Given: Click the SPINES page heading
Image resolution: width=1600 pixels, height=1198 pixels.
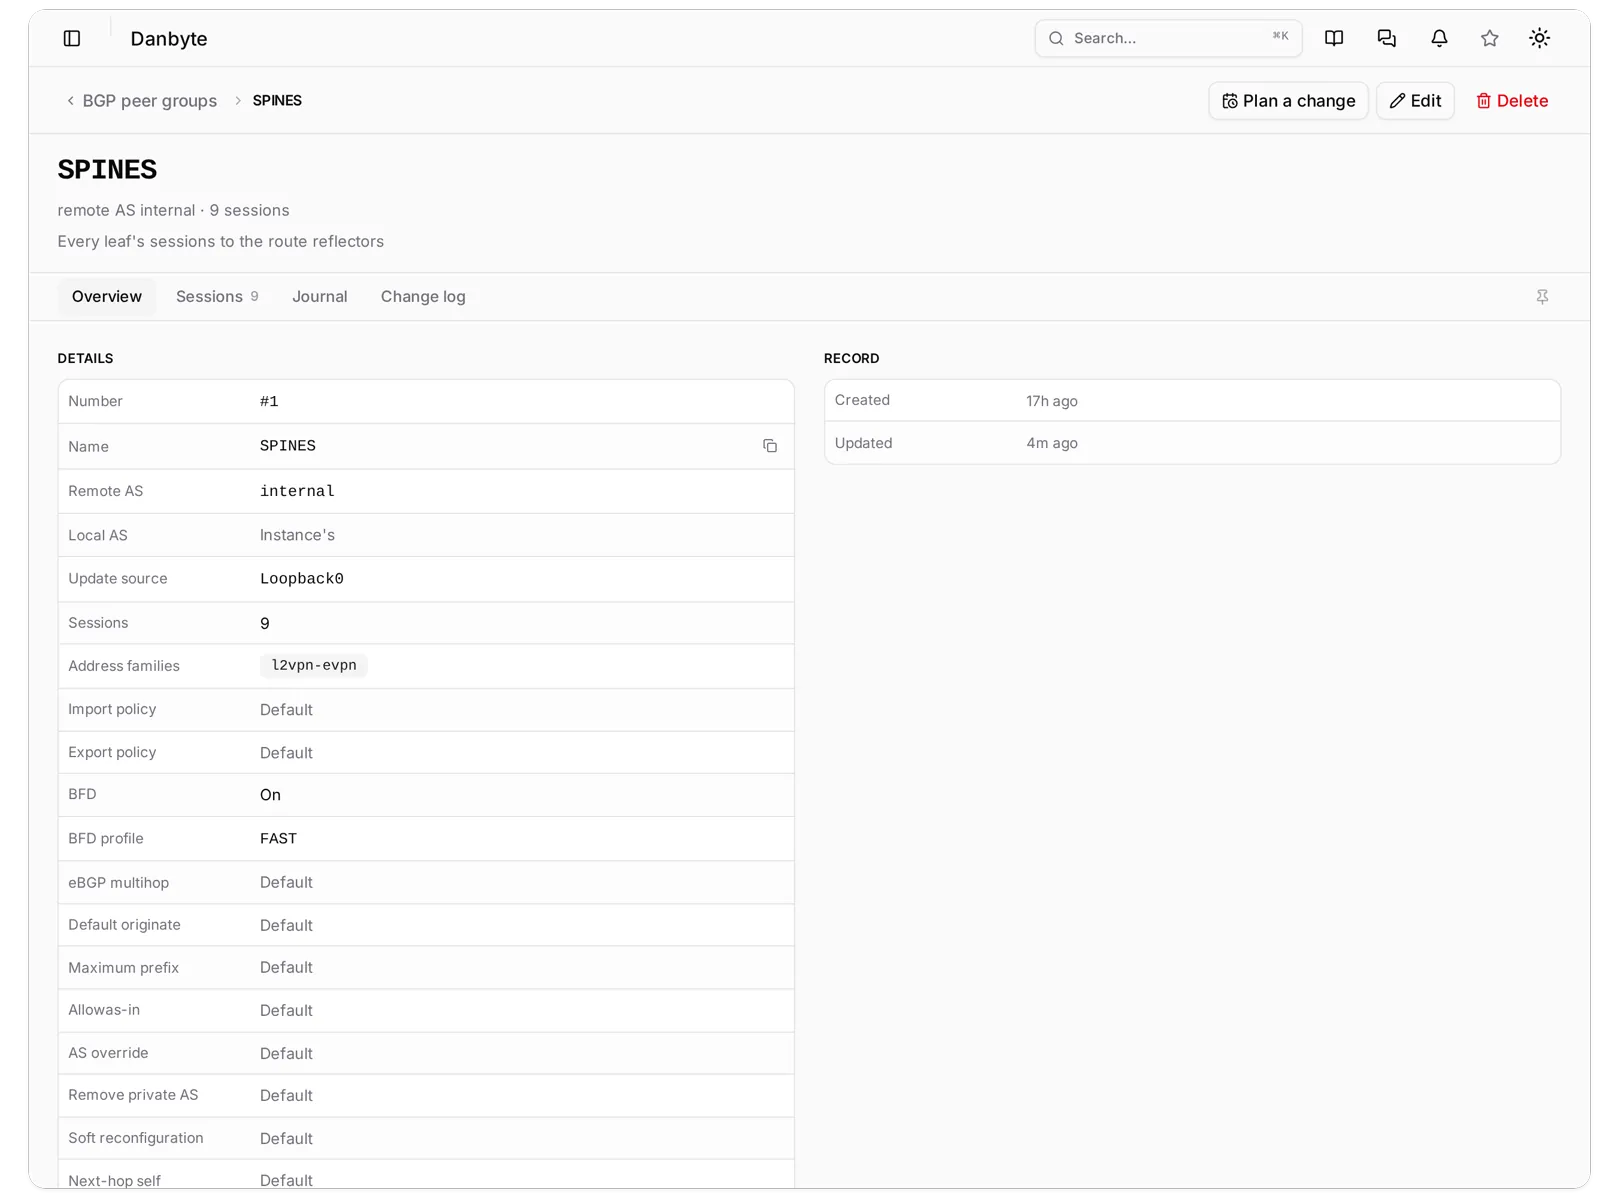Looking at the screenshot, I should coord(107,170).
